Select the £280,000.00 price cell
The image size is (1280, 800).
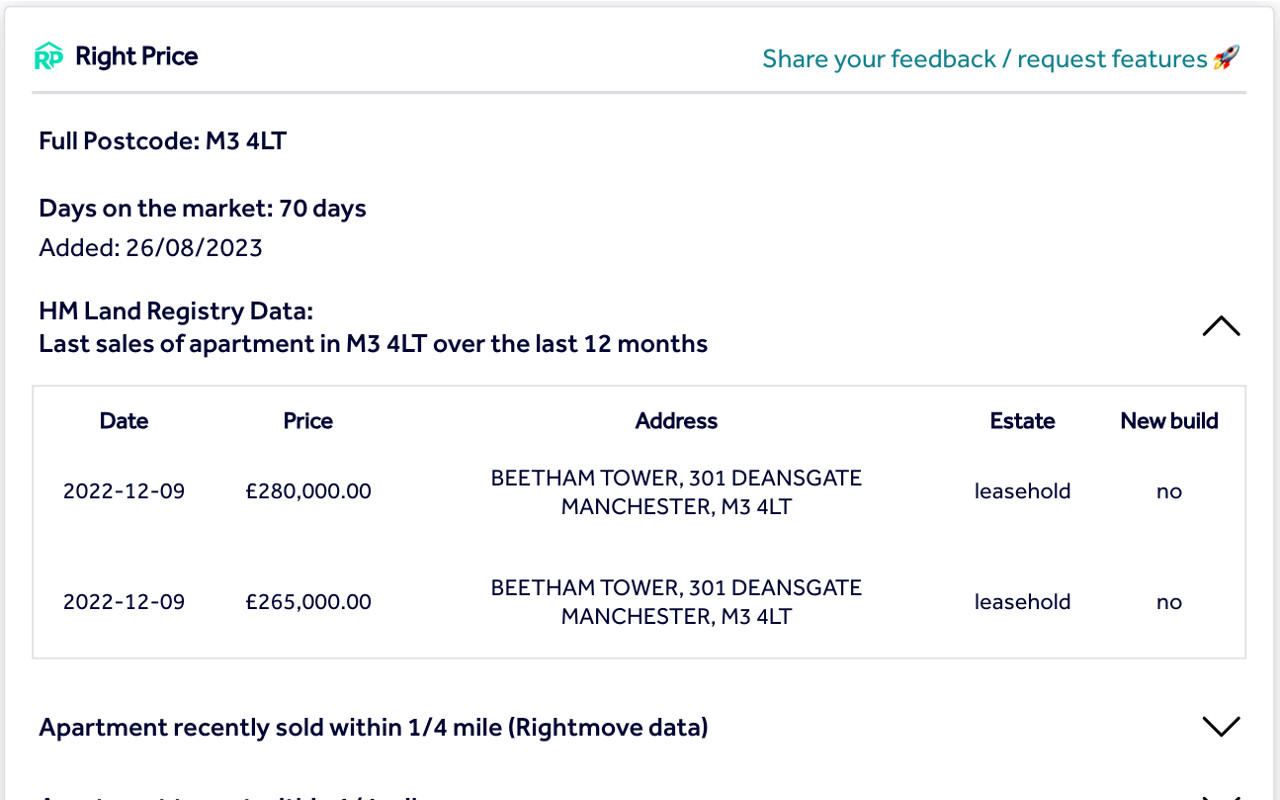click(308, 492)
